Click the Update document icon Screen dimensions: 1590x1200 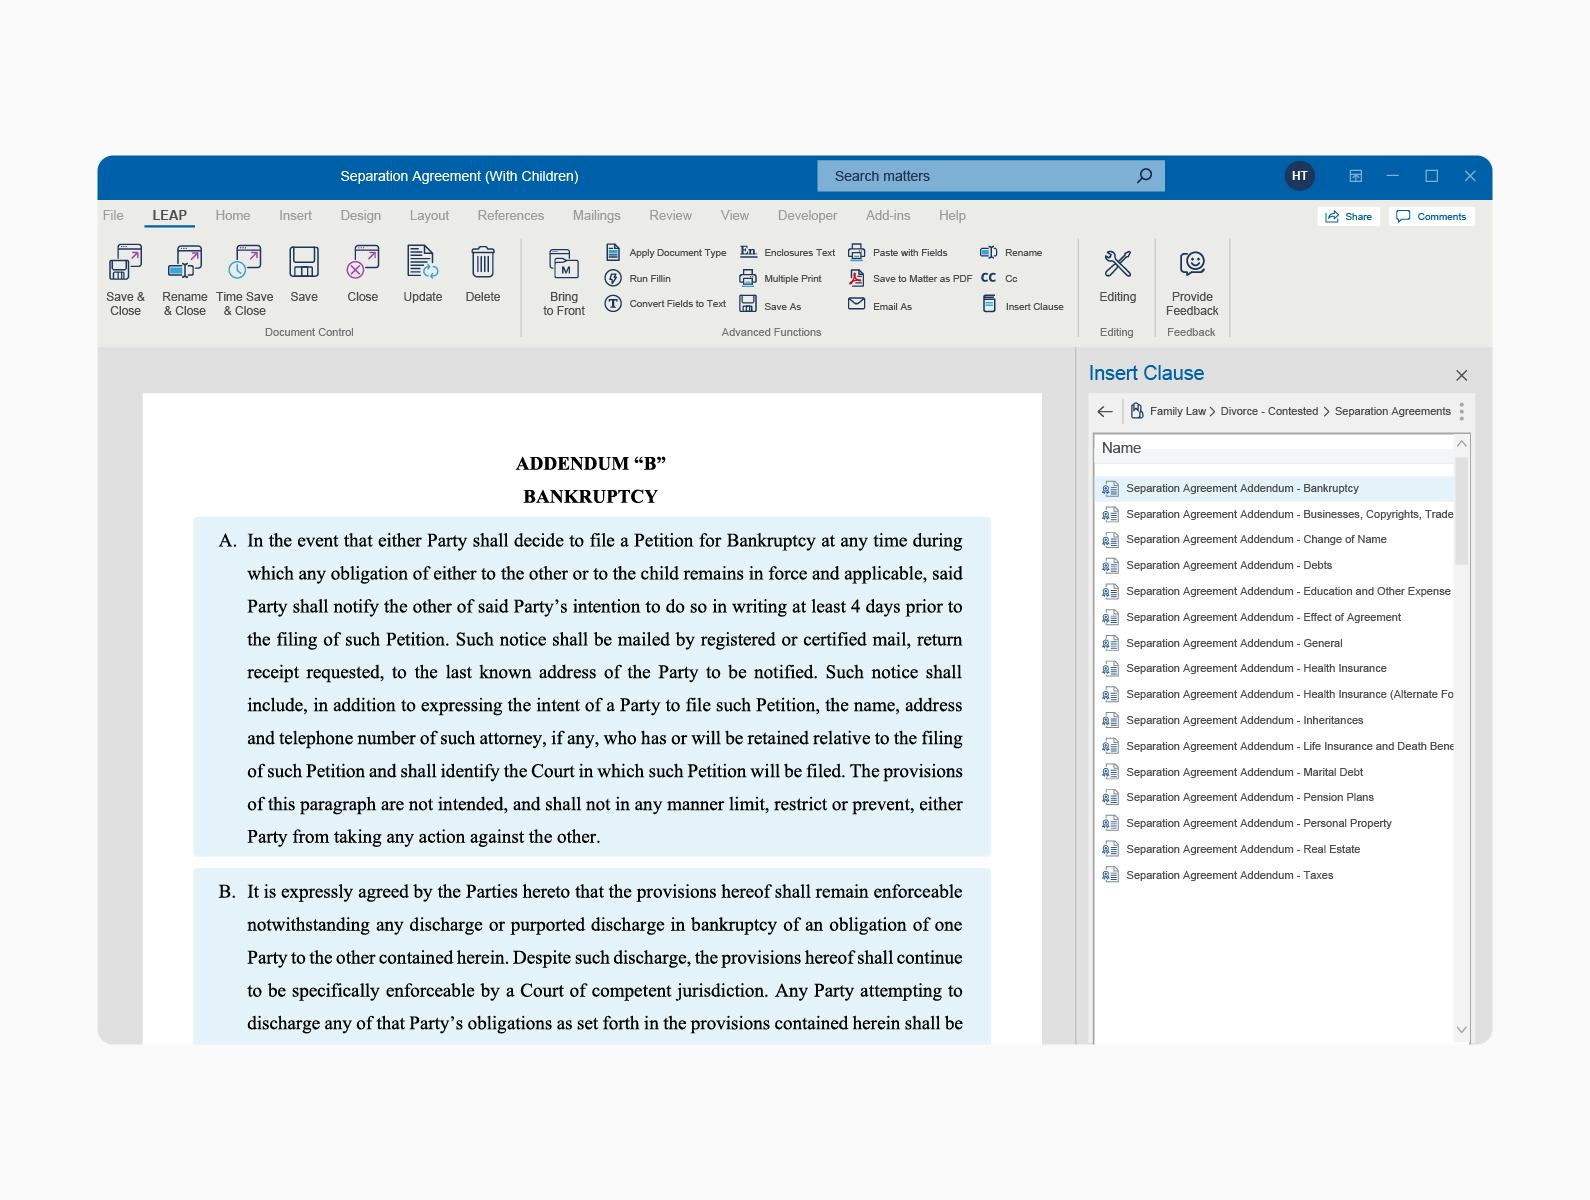tap(423, 262)
